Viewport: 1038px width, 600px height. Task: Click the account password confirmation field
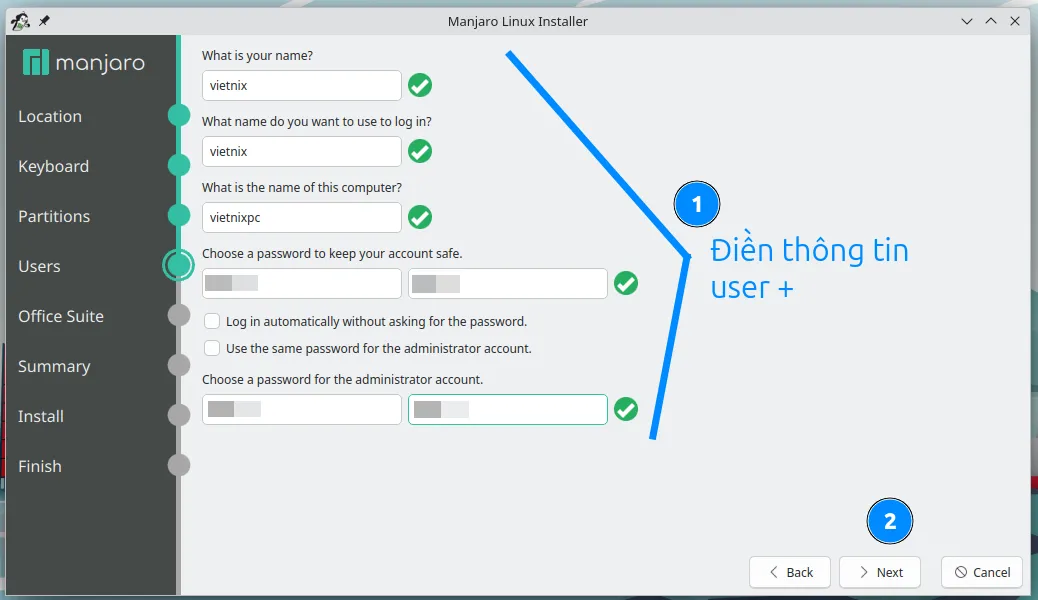[507, 284]
